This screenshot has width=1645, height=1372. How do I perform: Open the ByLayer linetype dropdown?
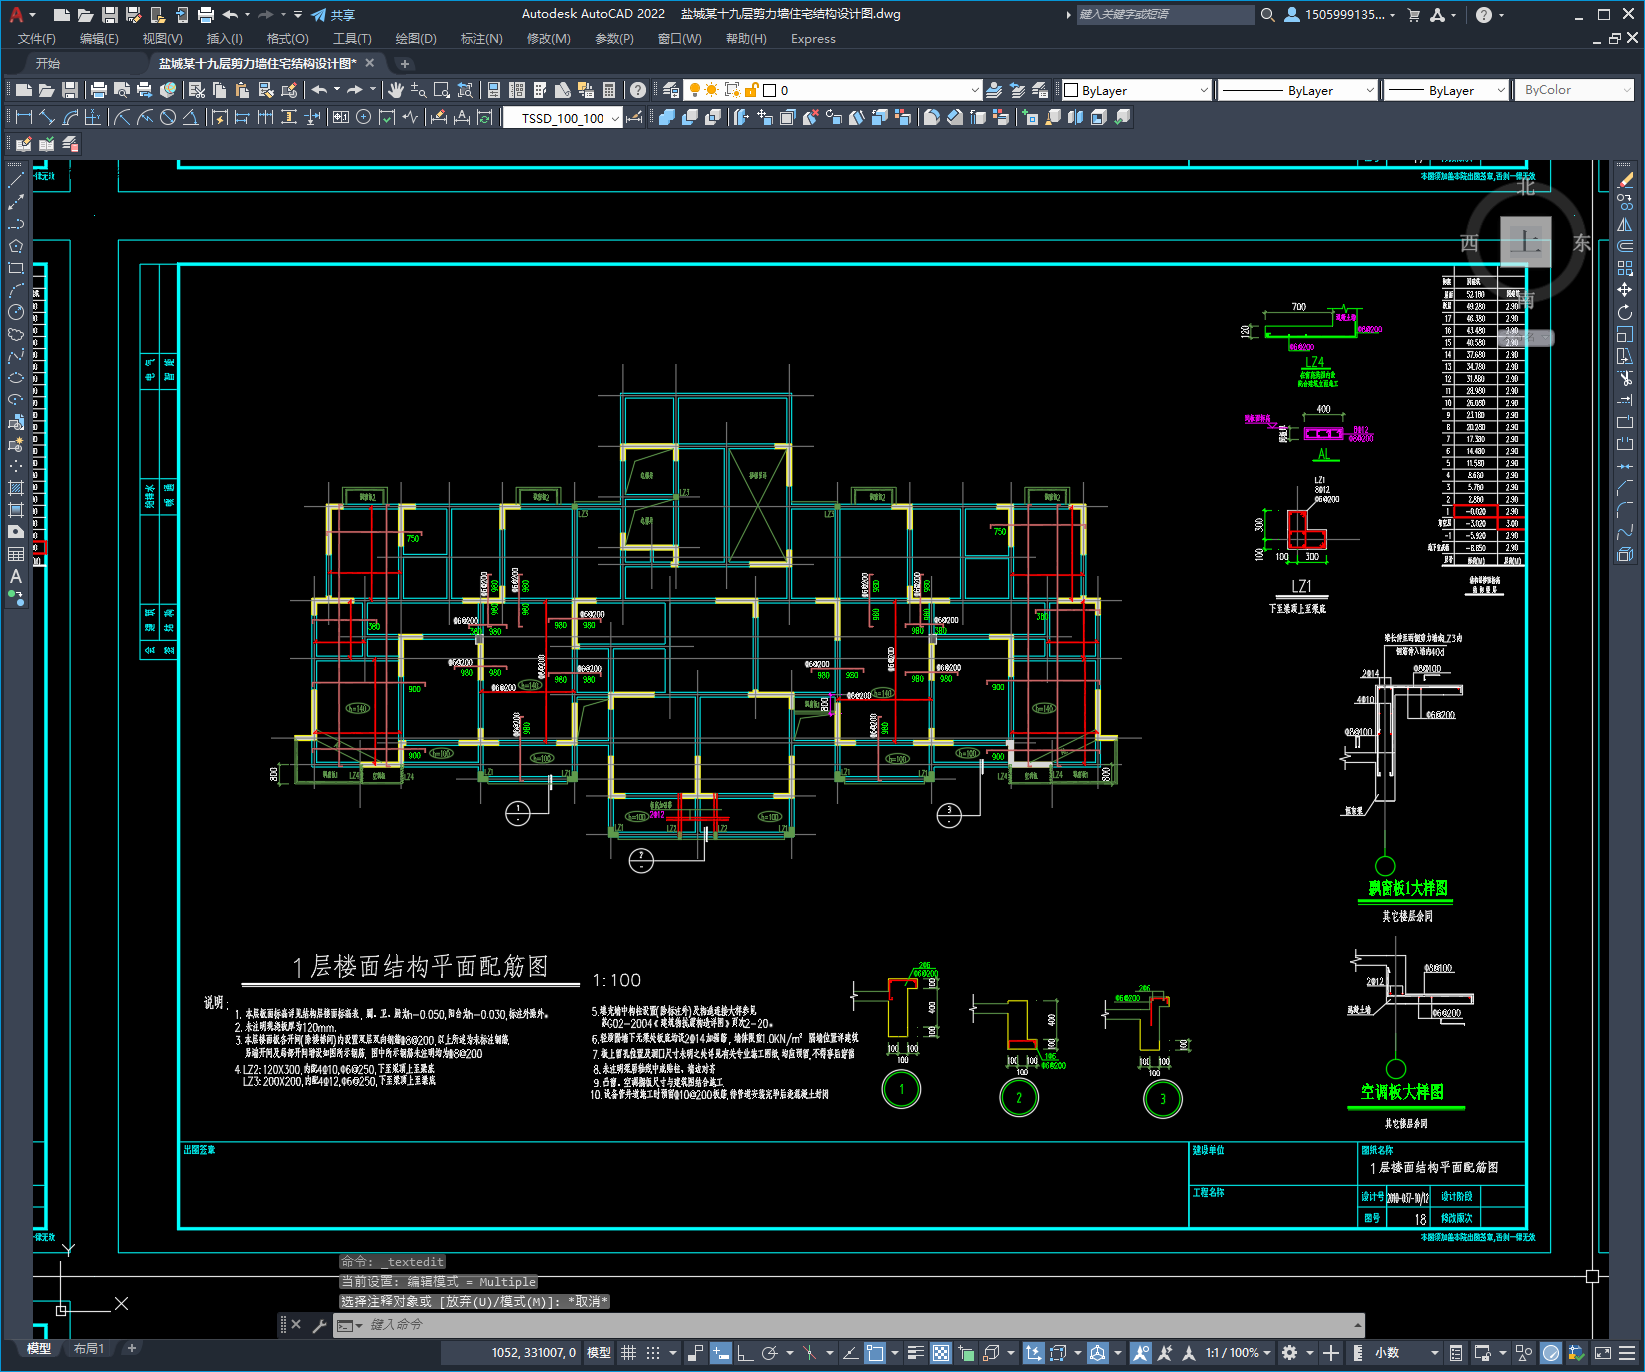(x=1299, y=90)
